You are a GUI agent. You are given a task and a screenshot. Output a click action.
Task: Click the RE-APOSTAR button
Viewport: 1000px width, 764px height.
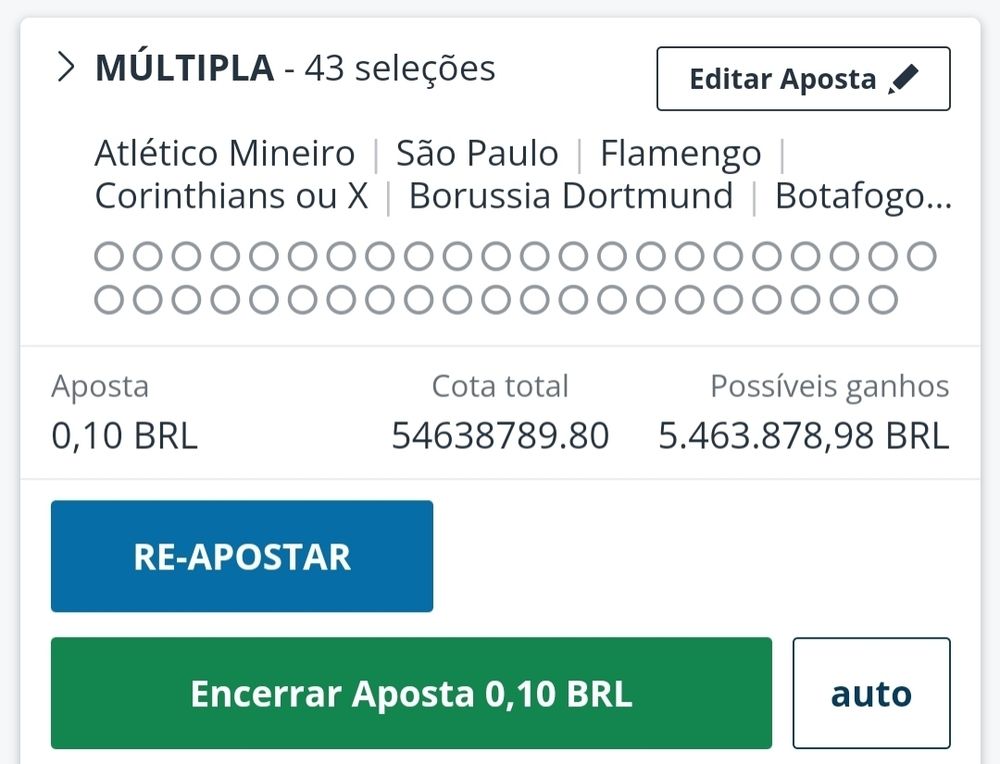coord(242,556)
